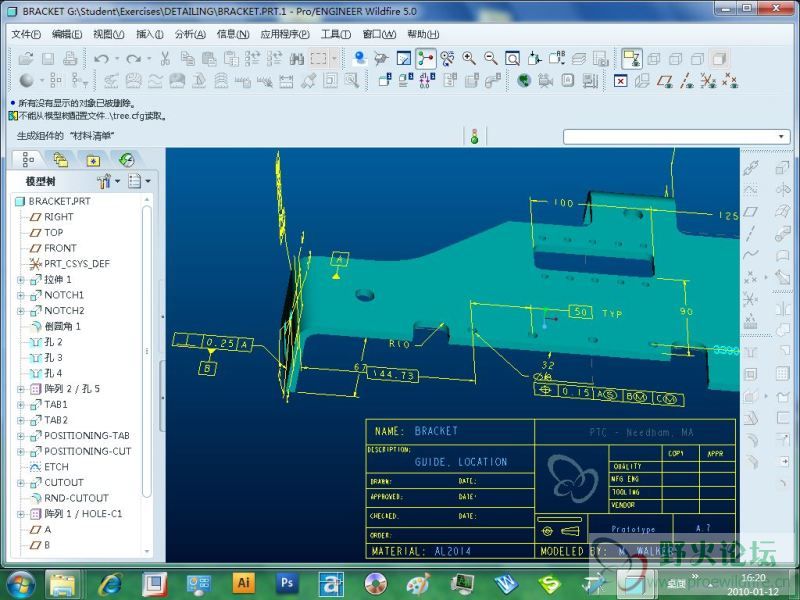This screenshot has width=800, height=600.
Task: Open the Undo history dropdown arrow
Action: coord(117,59)
